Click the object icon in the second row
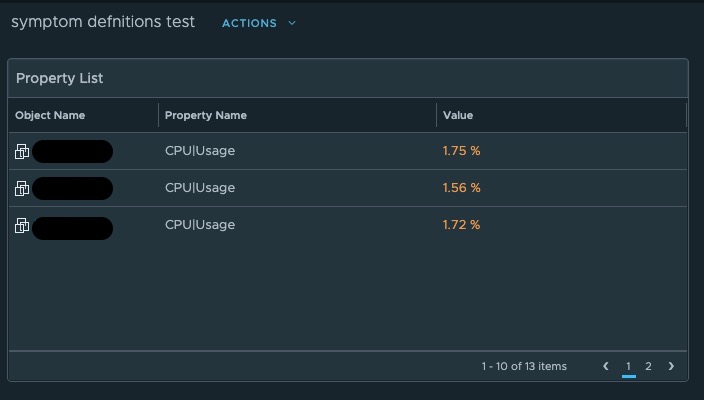 [22, 188]
